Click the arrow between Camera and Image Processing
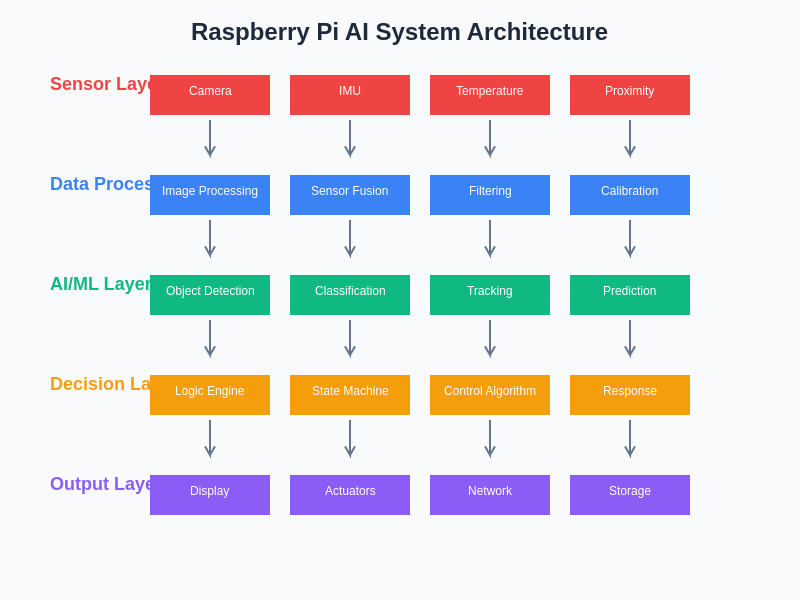Screen dimensions: 800x600 [210, 139]
